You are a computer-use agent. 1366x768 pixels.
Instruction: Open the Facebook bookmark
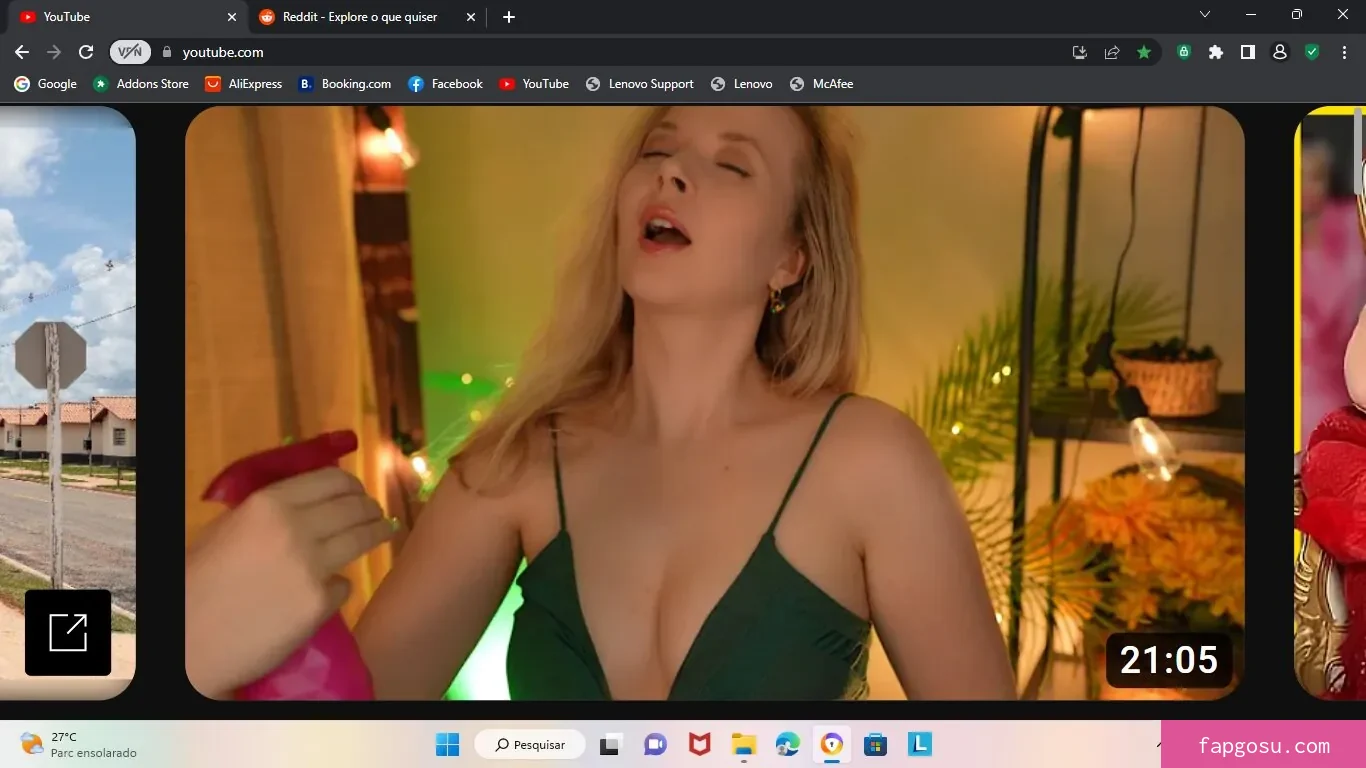click(x=446, y=84)
